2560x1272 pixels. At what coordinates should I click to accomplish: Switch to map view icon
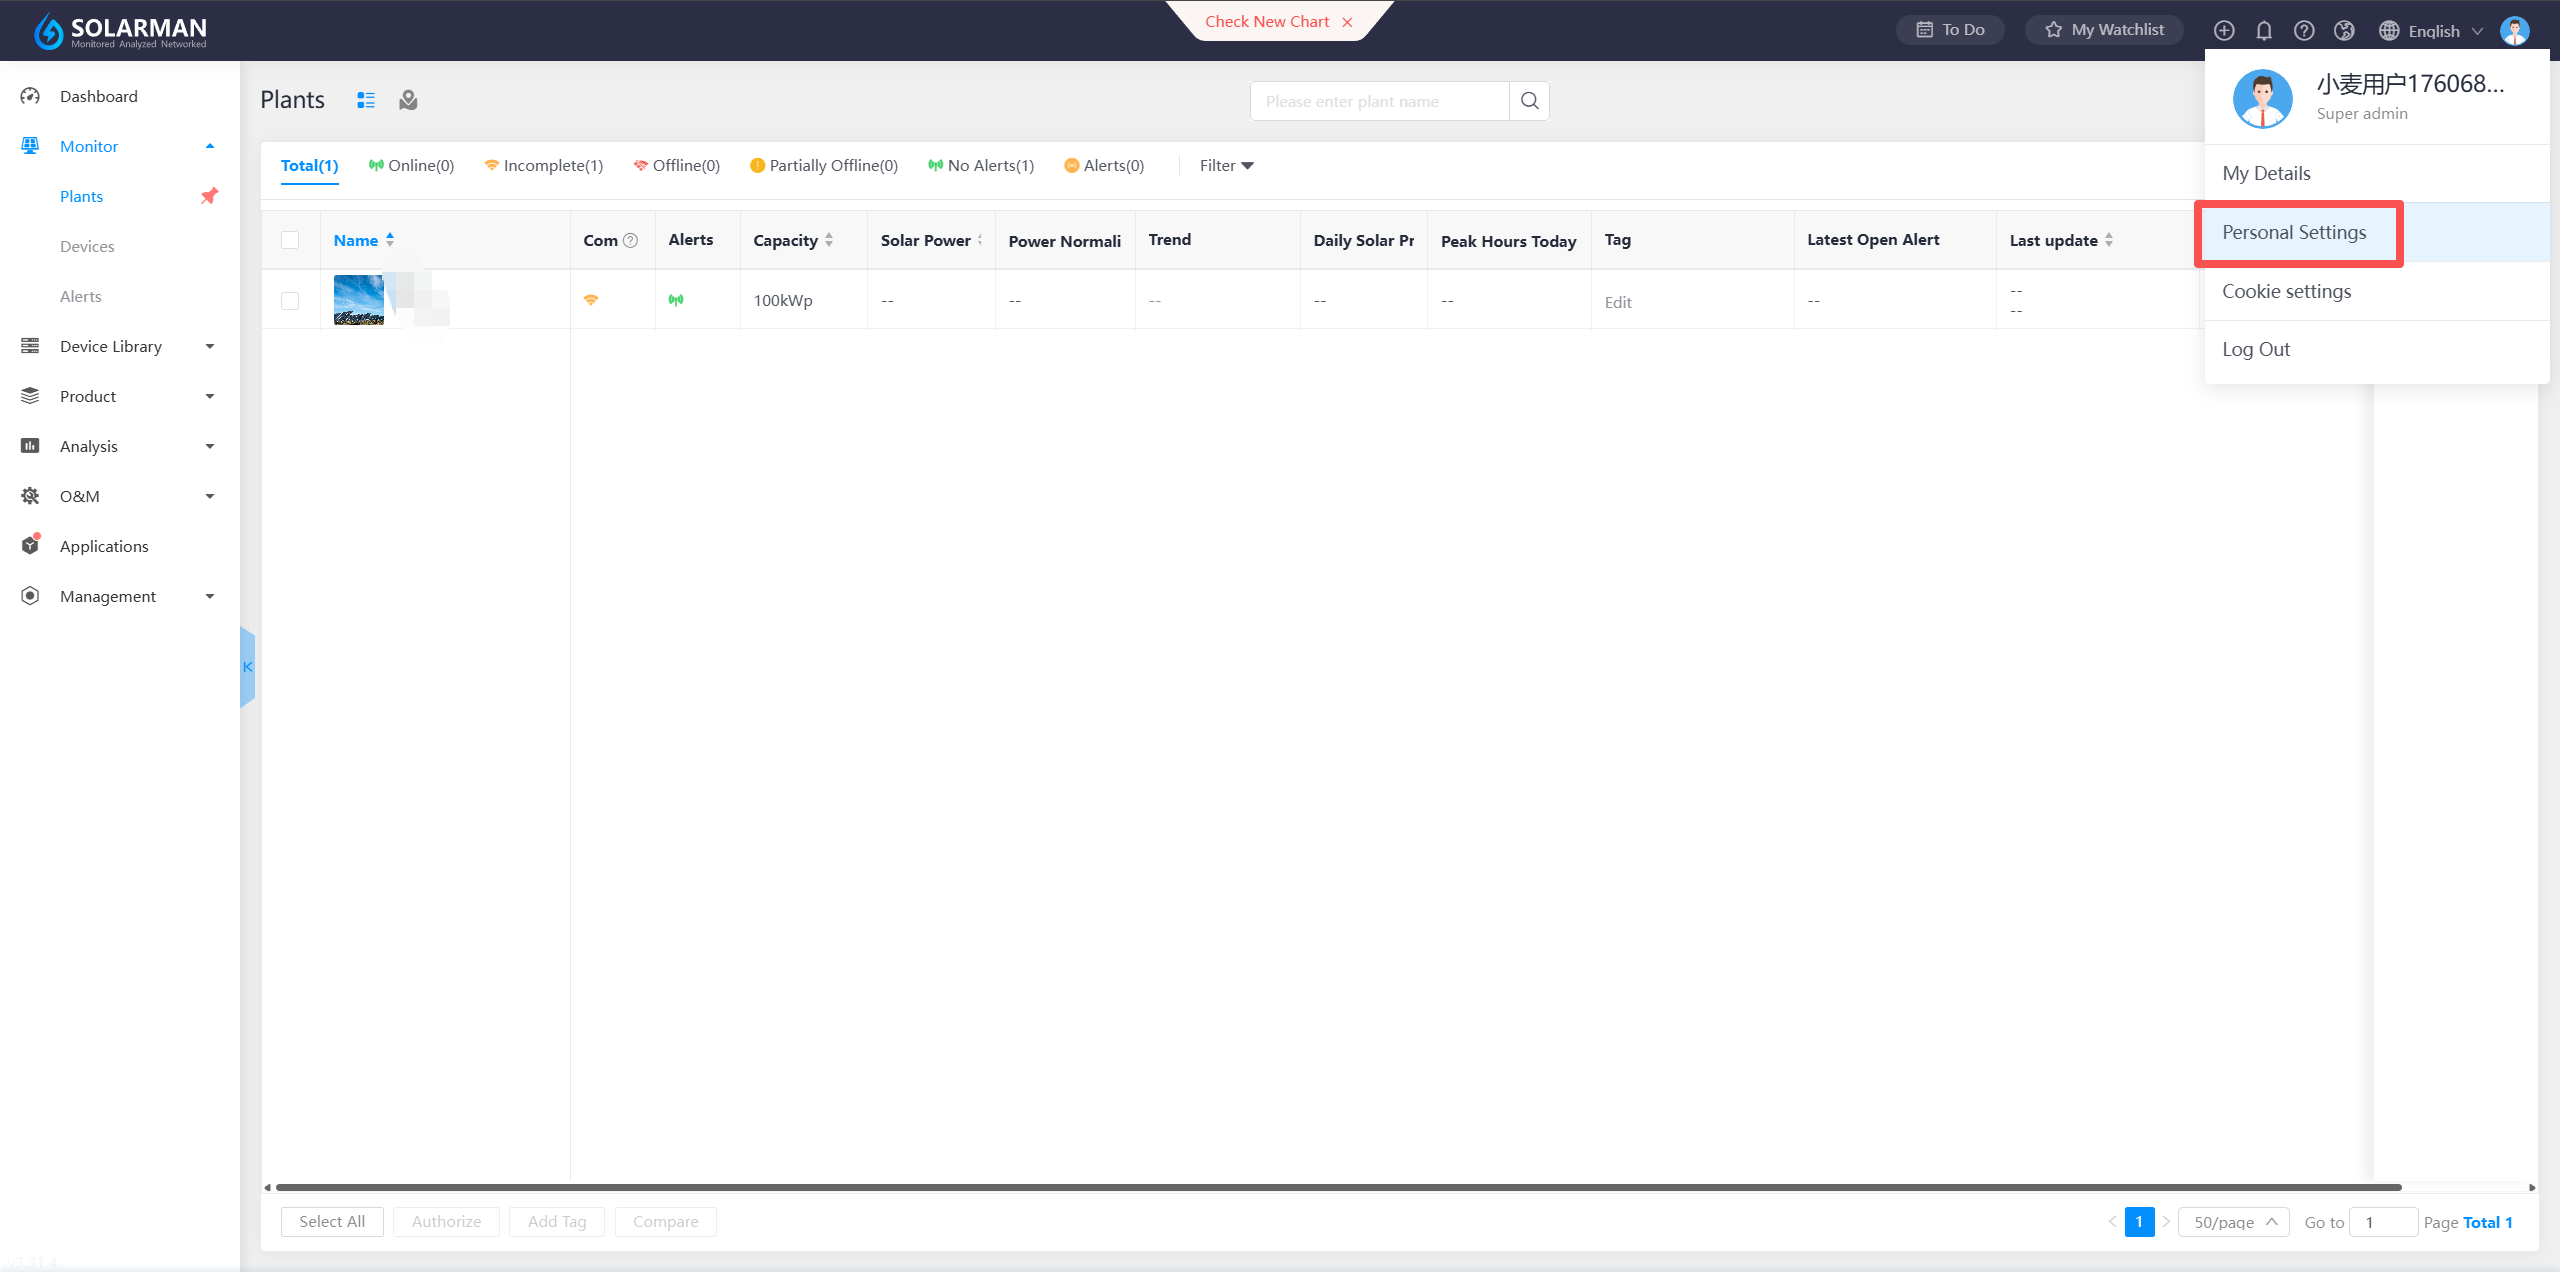pos(408,100)
